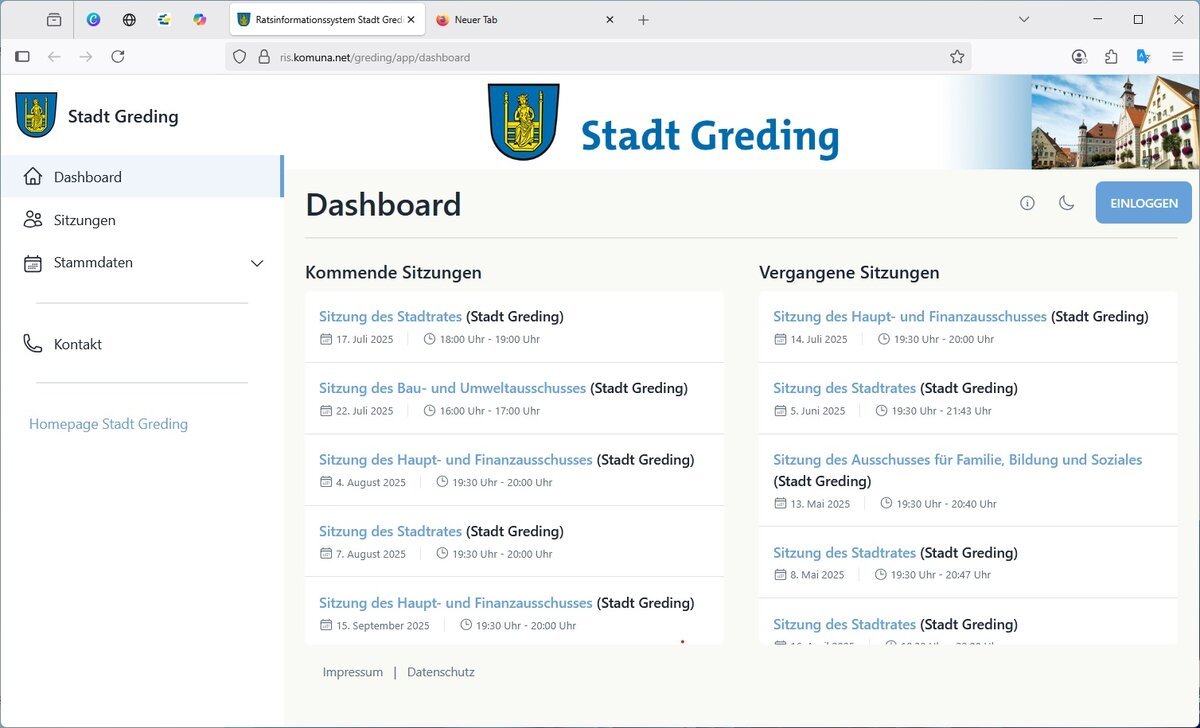1200x728 pixels.
Task: Click the Stammdaten calendar icon in the sidebar
Action: 33,263
